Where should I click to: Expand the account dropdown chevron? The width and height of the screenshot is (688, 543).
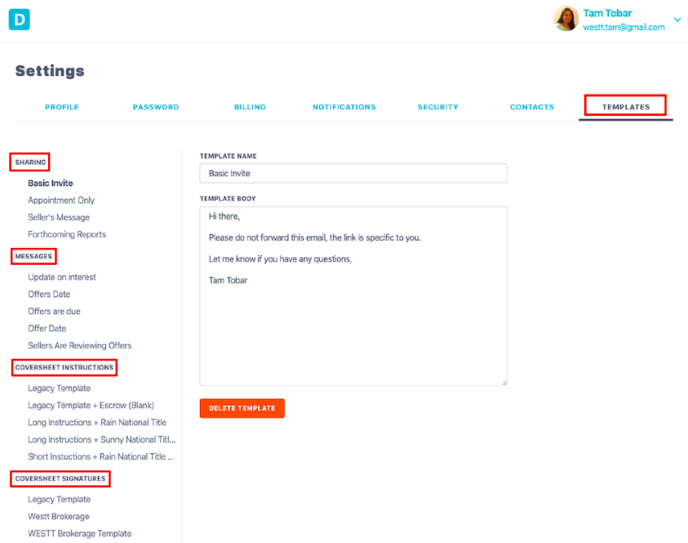(677, 20)
